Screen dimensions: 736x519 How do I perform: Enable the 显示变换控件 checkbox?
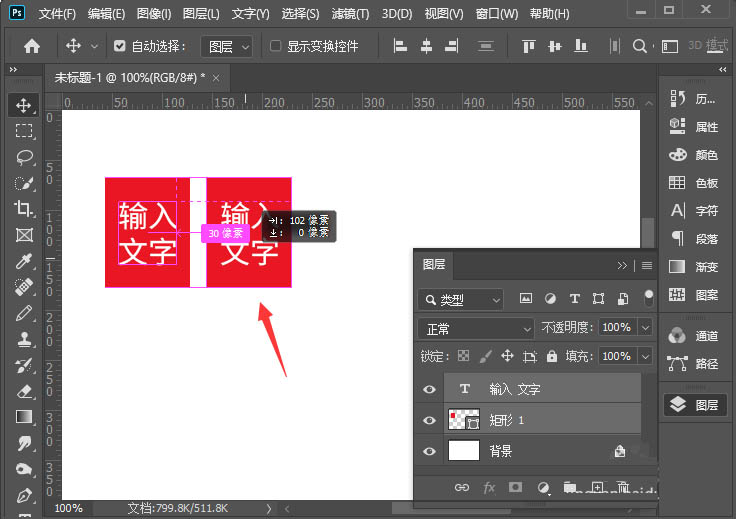pos(275,46)
